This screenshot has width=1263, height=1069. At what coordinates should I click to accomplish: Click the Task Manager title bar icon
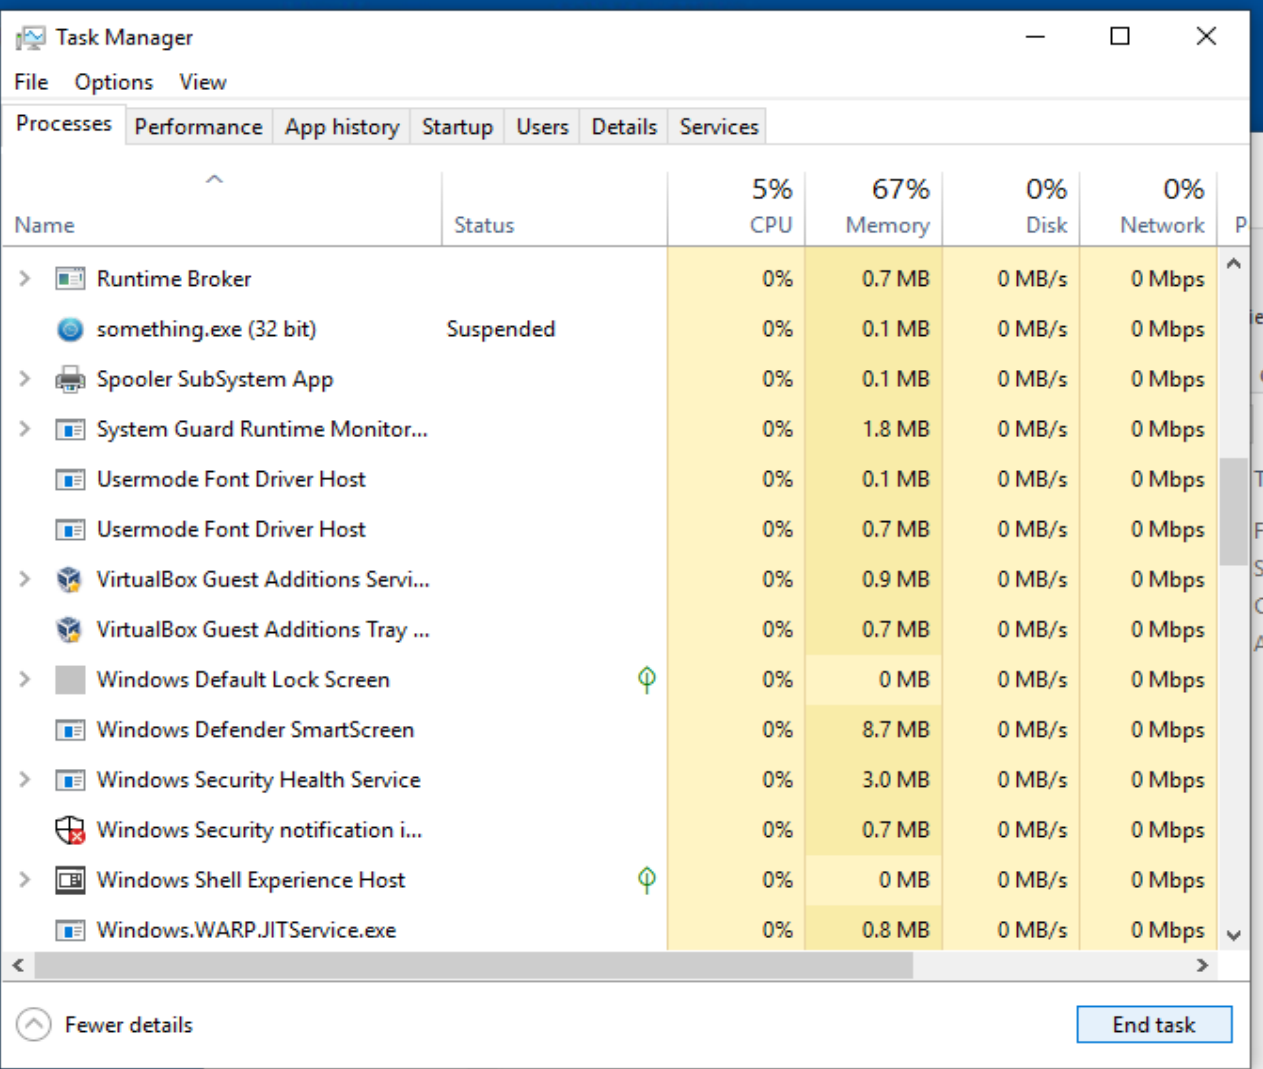coord(31,38)
